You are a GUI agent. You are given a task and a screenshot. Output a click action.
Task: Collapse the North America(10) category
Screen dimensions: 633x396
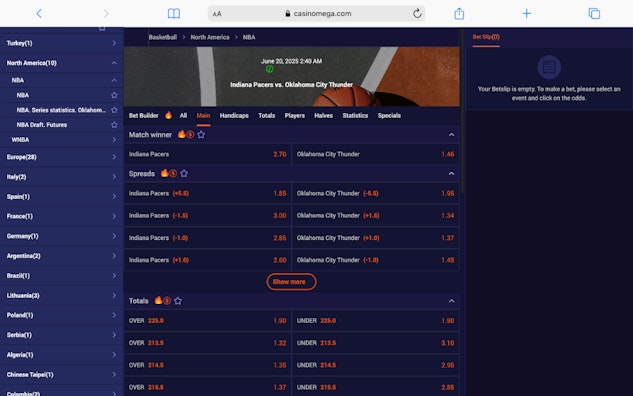coord(62,63)
